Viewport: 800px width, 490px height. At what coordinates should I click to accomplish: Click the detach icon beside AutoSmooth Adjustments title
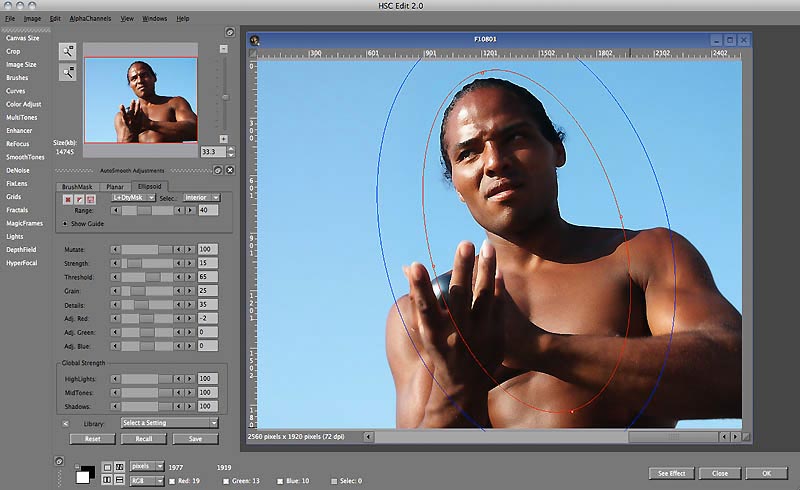click(x=218, y=170)
